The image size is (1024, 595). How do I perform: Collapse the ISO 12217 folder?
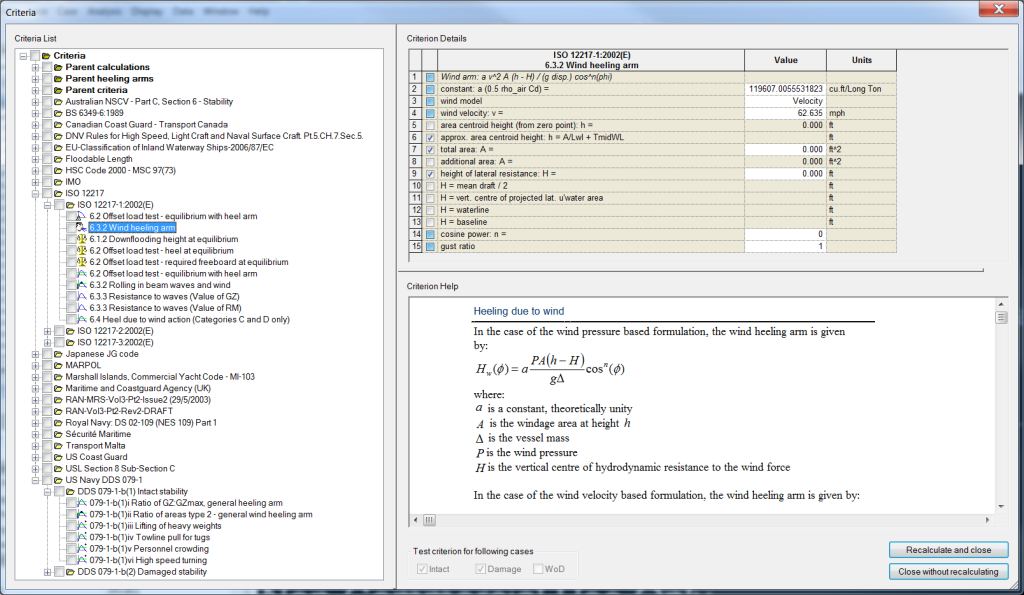[35, 193]
